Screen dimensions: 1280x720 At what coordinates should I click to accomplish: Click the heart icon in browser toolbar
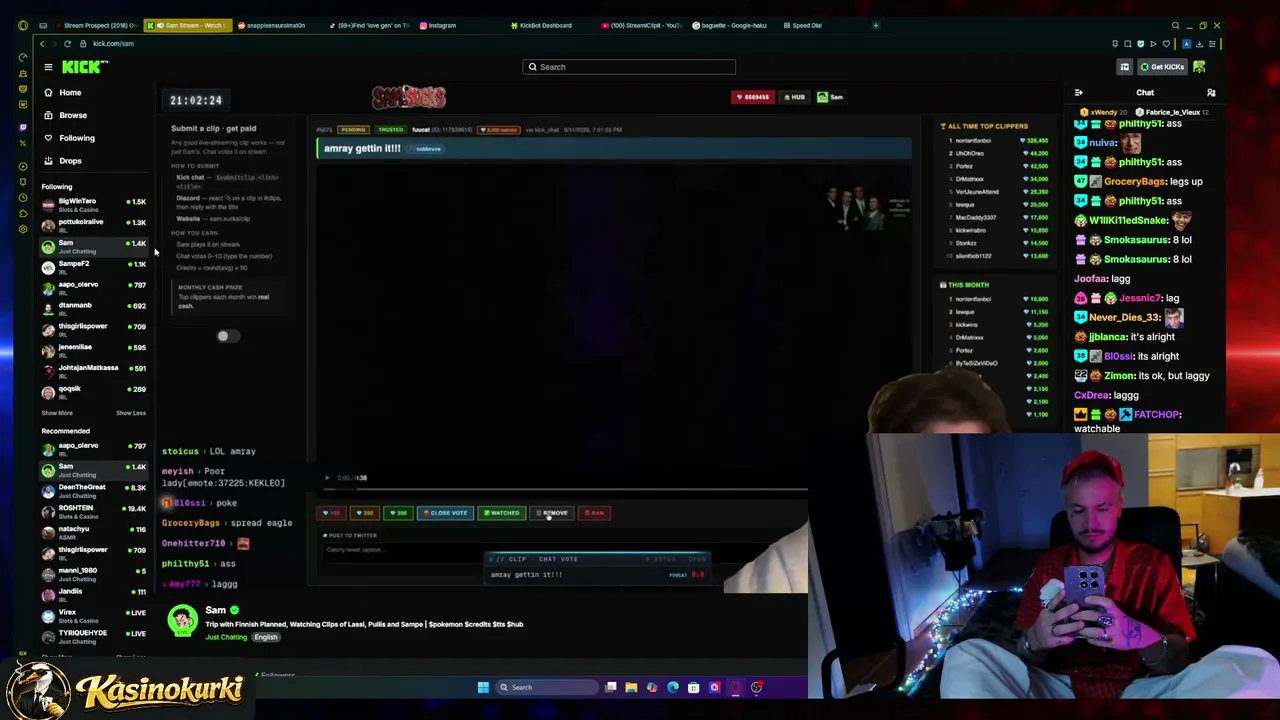pos(1165,44)
